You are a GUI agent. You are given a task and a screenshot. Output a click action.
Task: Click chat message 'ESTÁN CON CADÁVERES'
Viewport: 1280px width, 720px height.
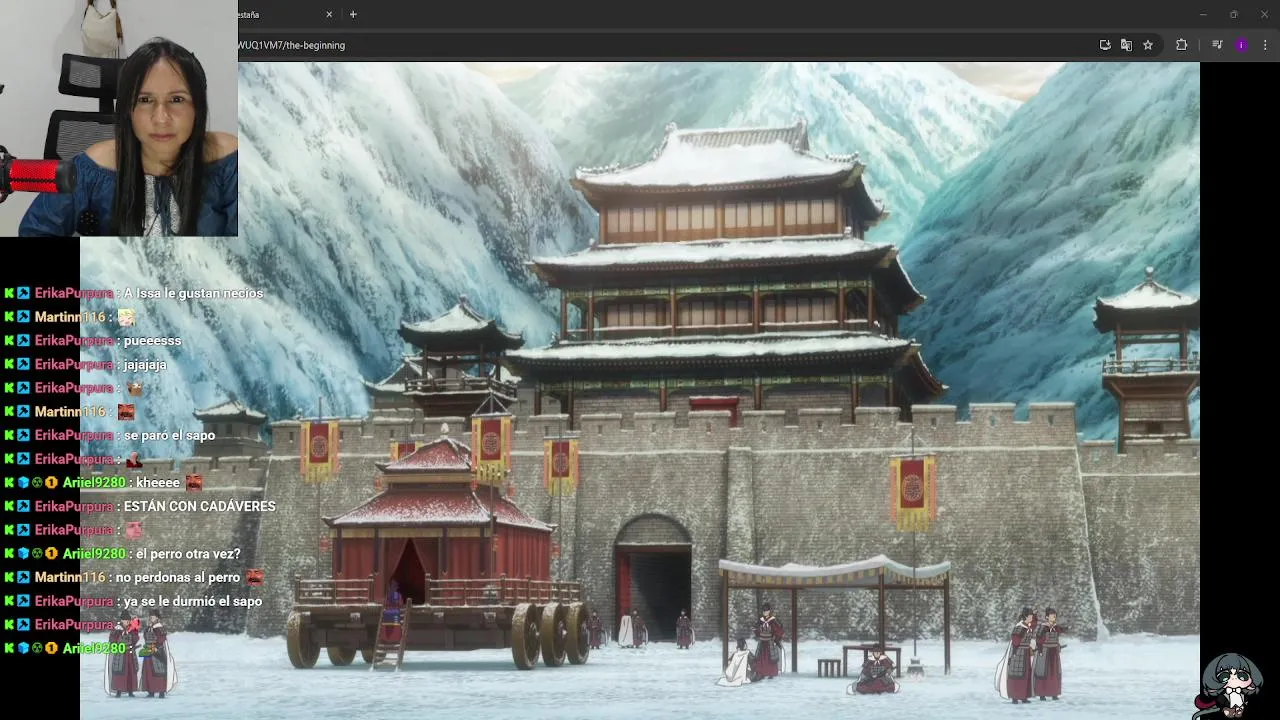click(199, 507)
